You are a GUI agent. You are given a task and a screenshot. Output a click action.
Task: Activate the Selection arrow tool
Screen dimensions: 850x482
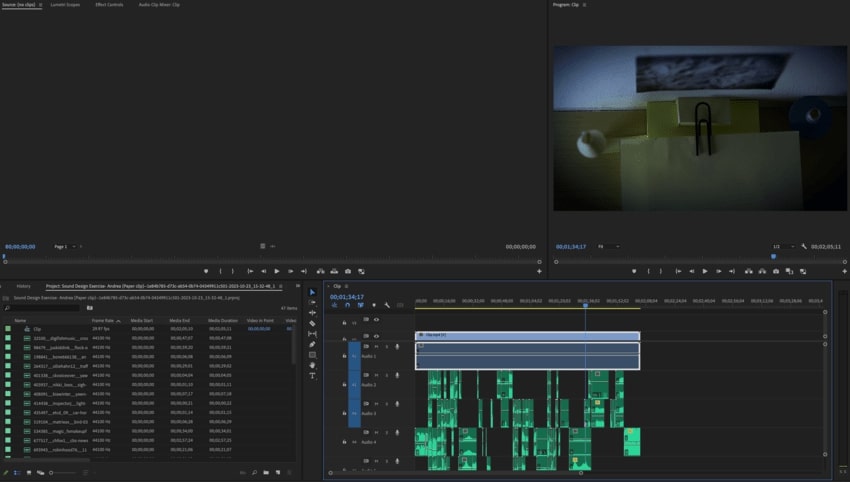coord(312,292)
